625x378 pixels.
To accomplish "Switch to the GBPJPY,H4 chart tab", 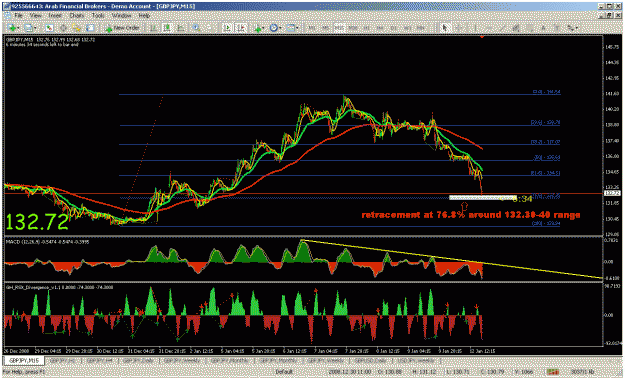I will point(100,360).
